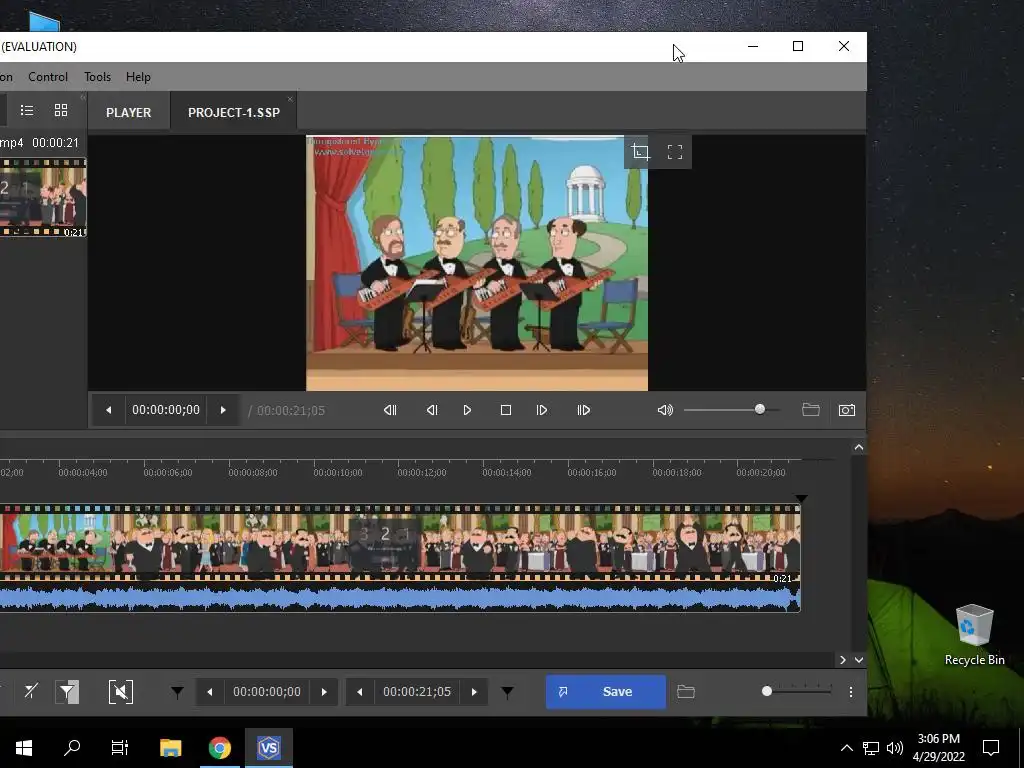
Task: Click the video filmstrip on timeline
Action: pos(400,542)
